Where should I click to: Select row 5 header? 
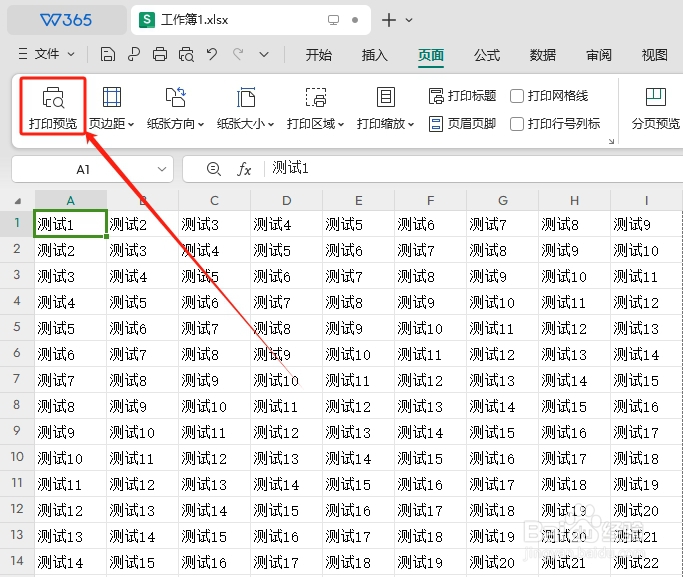pyautogui.click(x=17, y=327)
